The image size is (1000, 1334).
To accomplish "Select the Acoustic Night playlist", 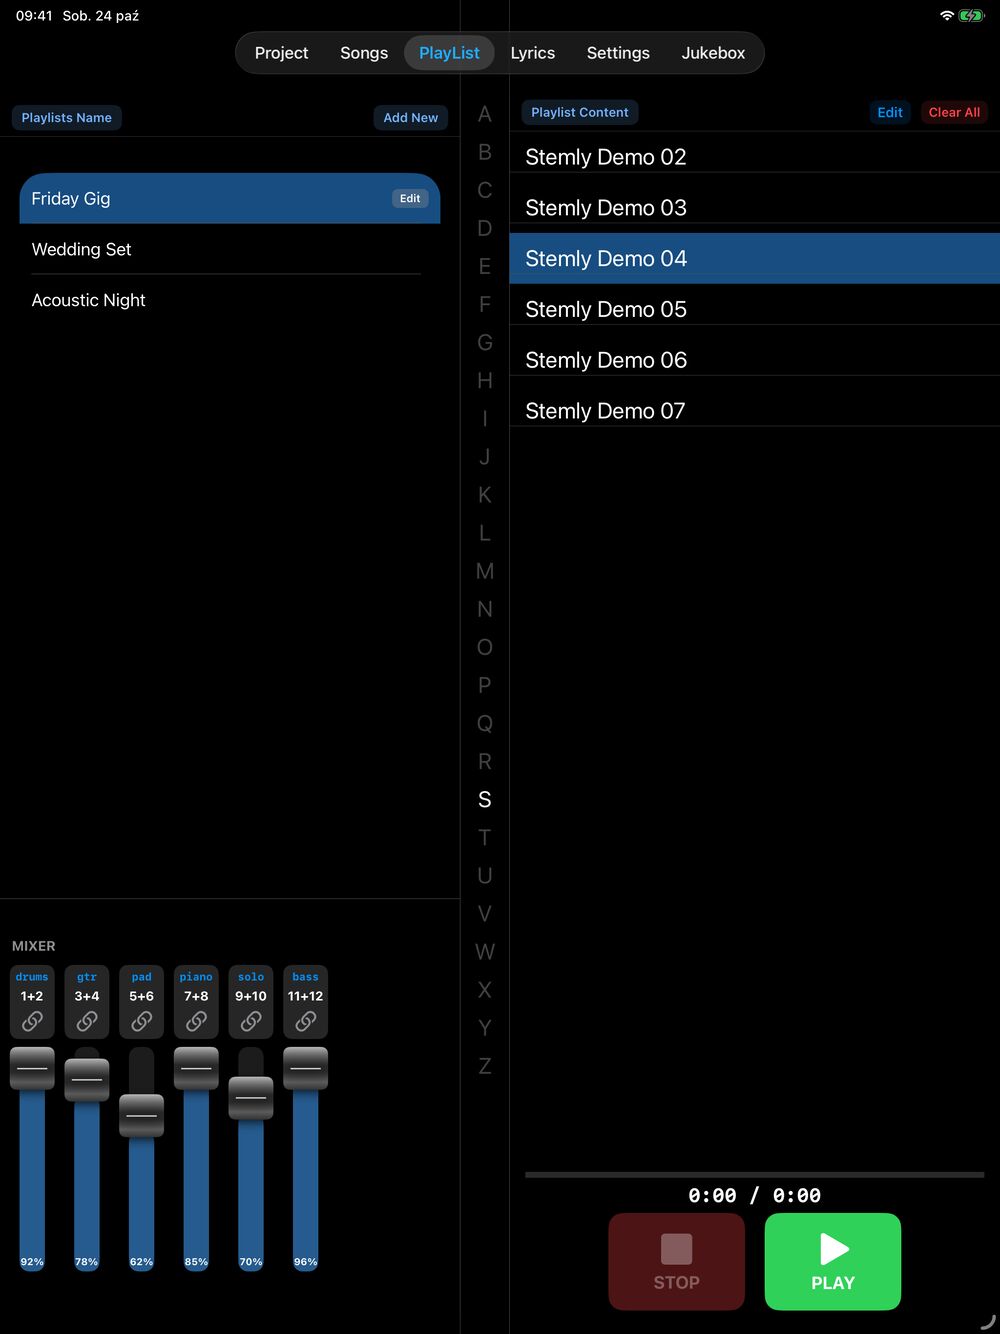I will click(x=230, y=300).
